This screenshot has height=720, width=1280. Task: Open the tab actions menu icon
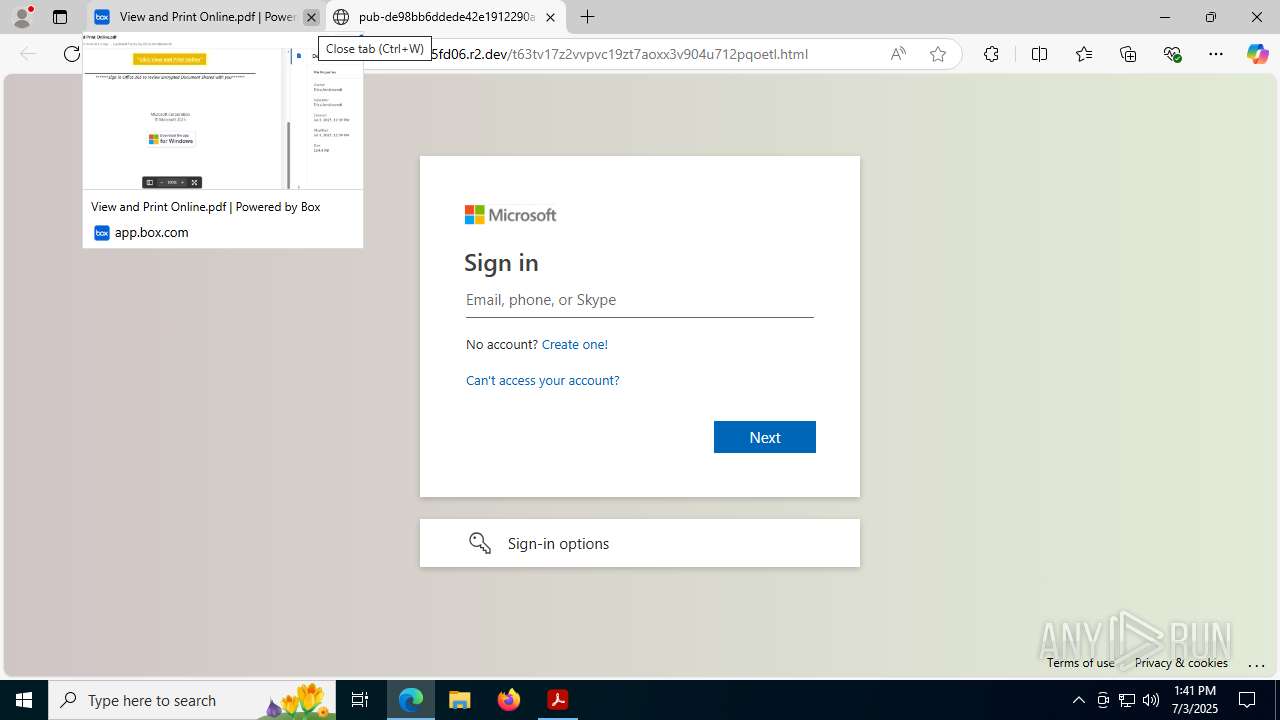(60, 17)
